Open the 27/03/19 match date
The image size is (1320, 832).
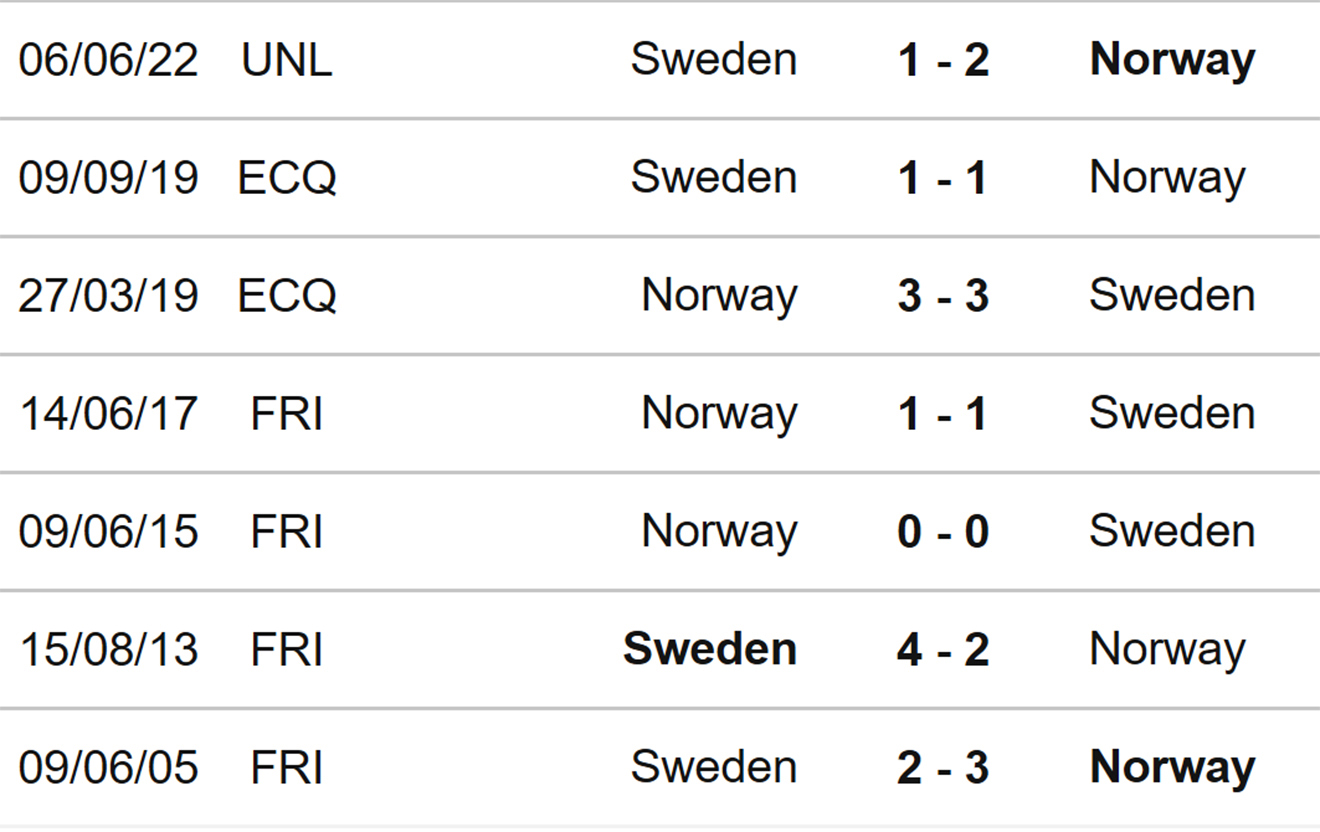coord(108,297)
